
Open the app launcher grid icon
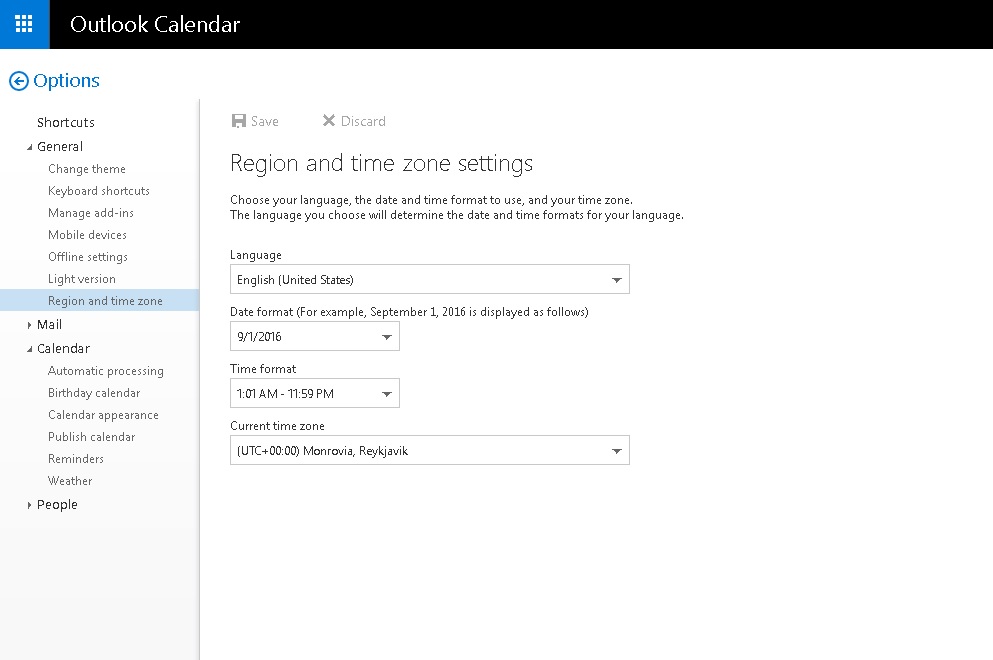24,24
